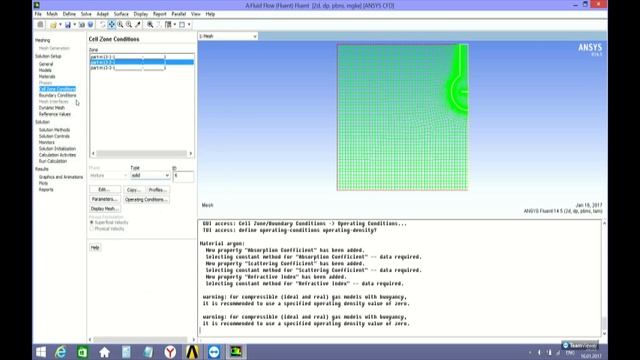Open Run Calculation in the tree
Screen dimensions: 640x360
(53, 161)
